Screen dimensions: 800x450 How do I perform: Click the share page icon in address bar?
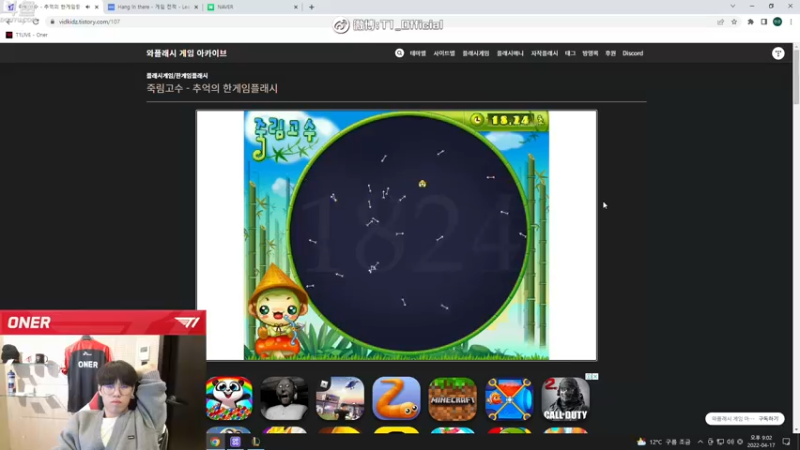[x=720, y=22]
